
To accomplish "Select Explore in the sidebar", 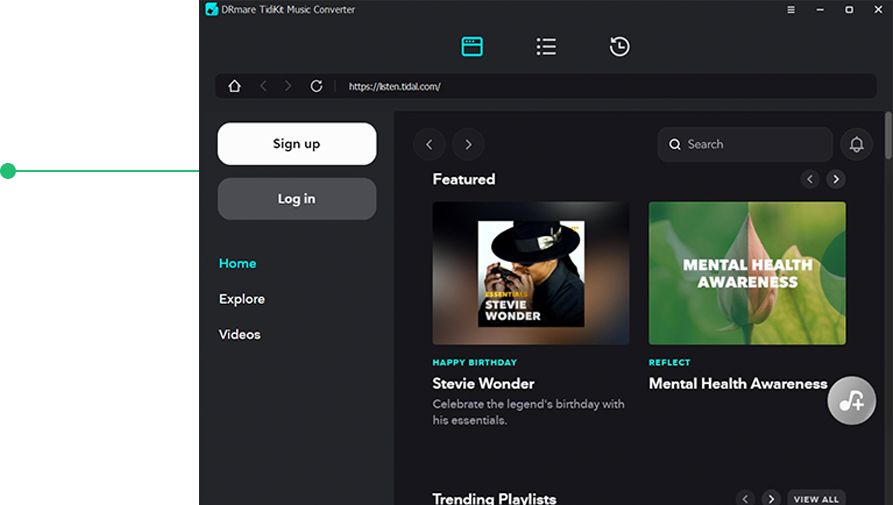I will [242, 299].
